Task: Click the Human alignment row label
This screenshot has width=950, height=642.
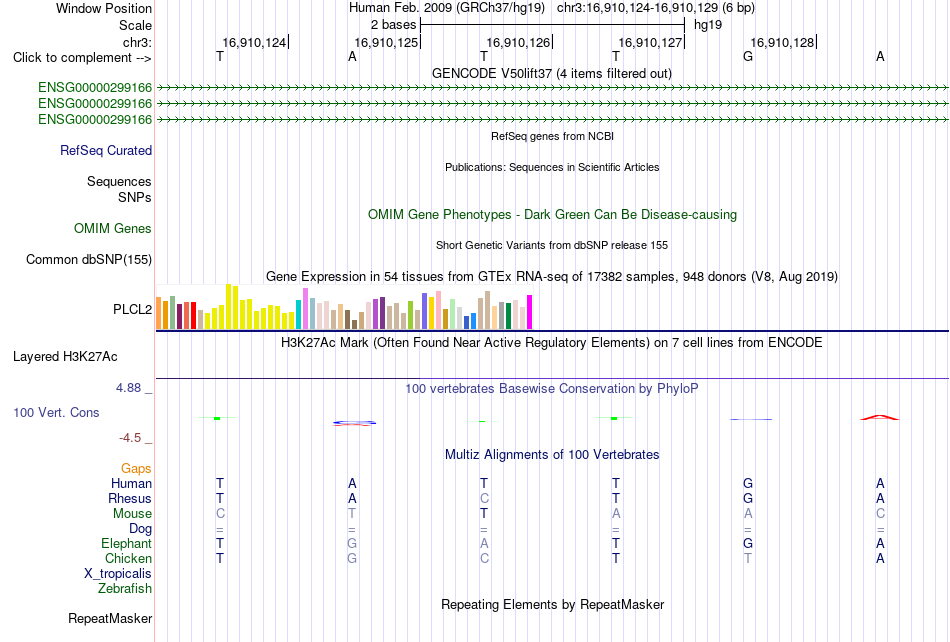Action: point(131,483)
